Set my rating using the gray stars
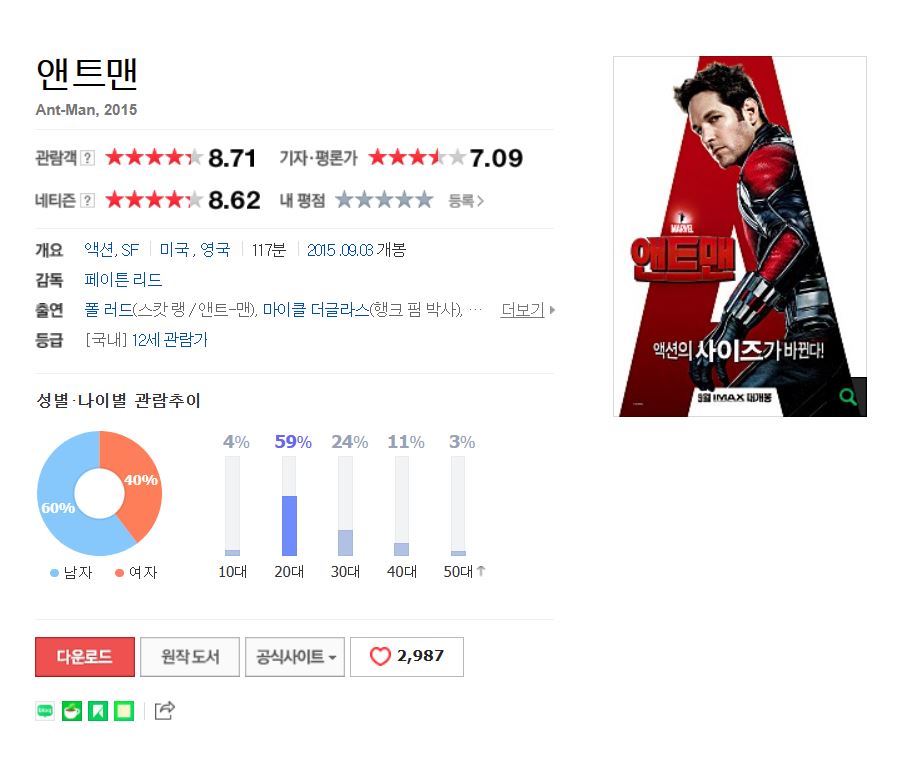The width and height of the screenshot is (908, 773). pyautogui.click(x=384, y=200)
